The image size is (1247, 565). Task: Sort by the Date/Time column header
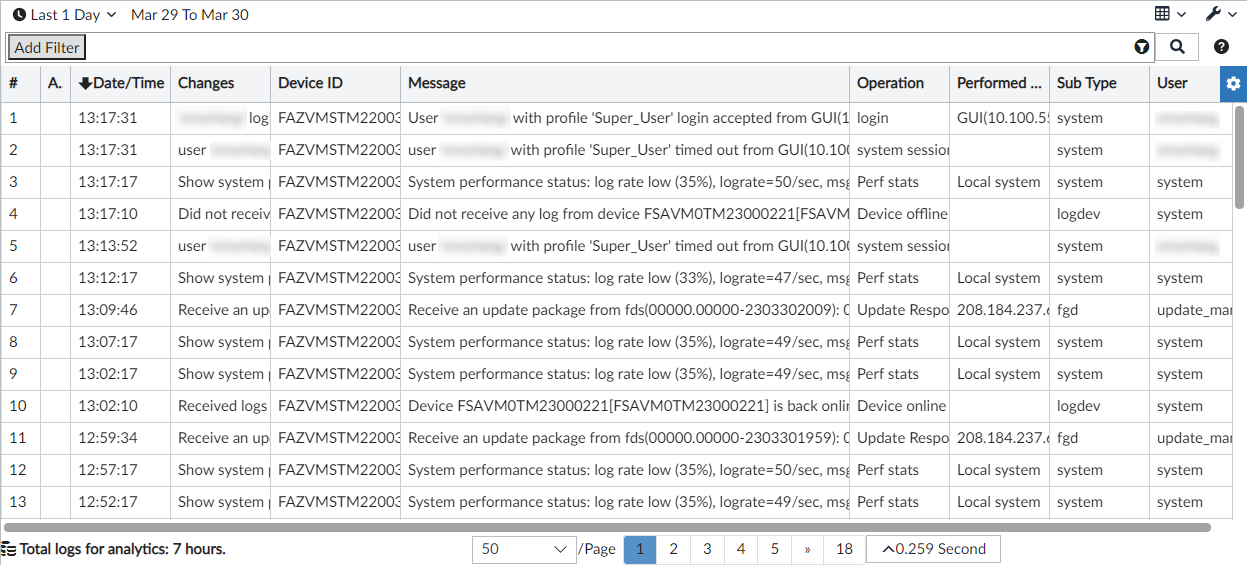(121, 83)
